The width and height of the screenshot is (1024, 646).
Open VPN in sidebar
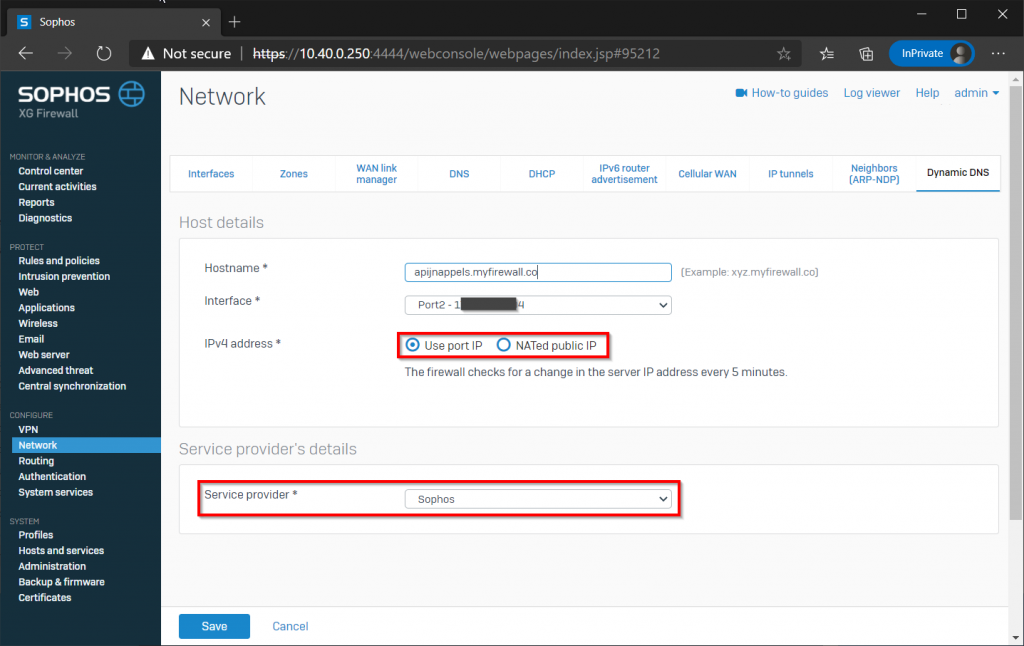(28, 429)
